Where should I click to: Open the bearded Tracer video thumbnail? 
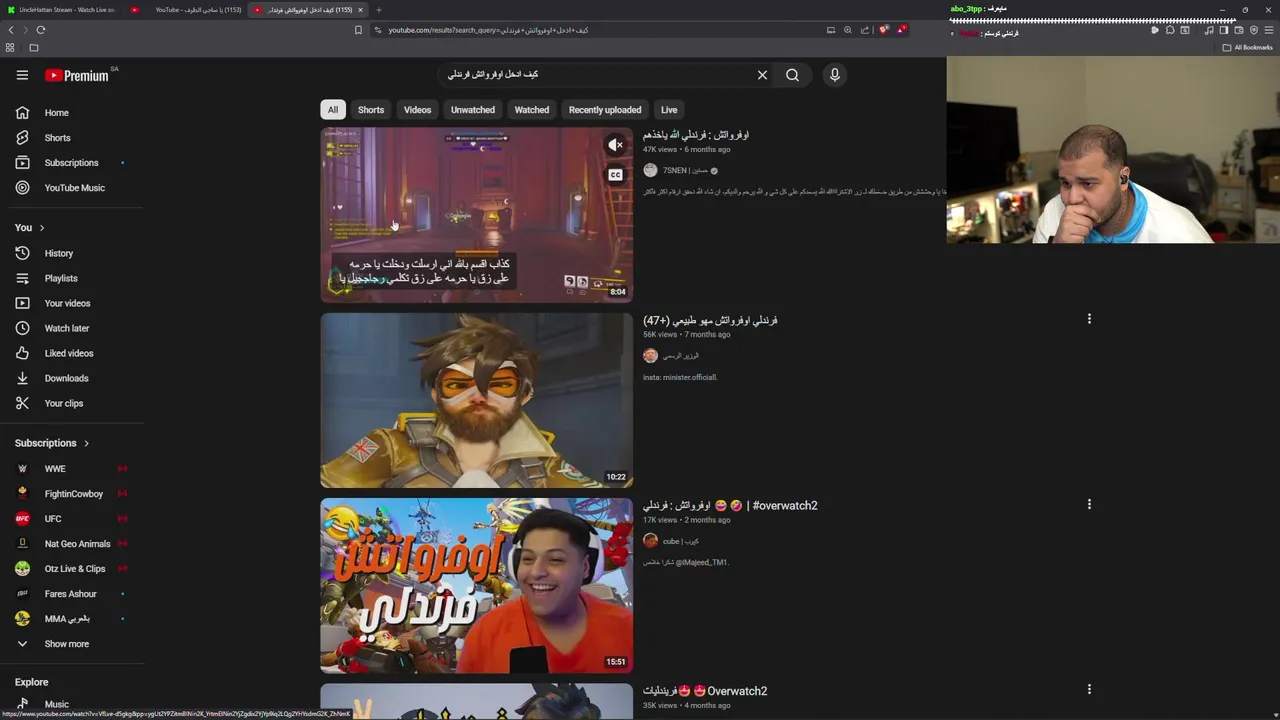click(x=476, y=400)
